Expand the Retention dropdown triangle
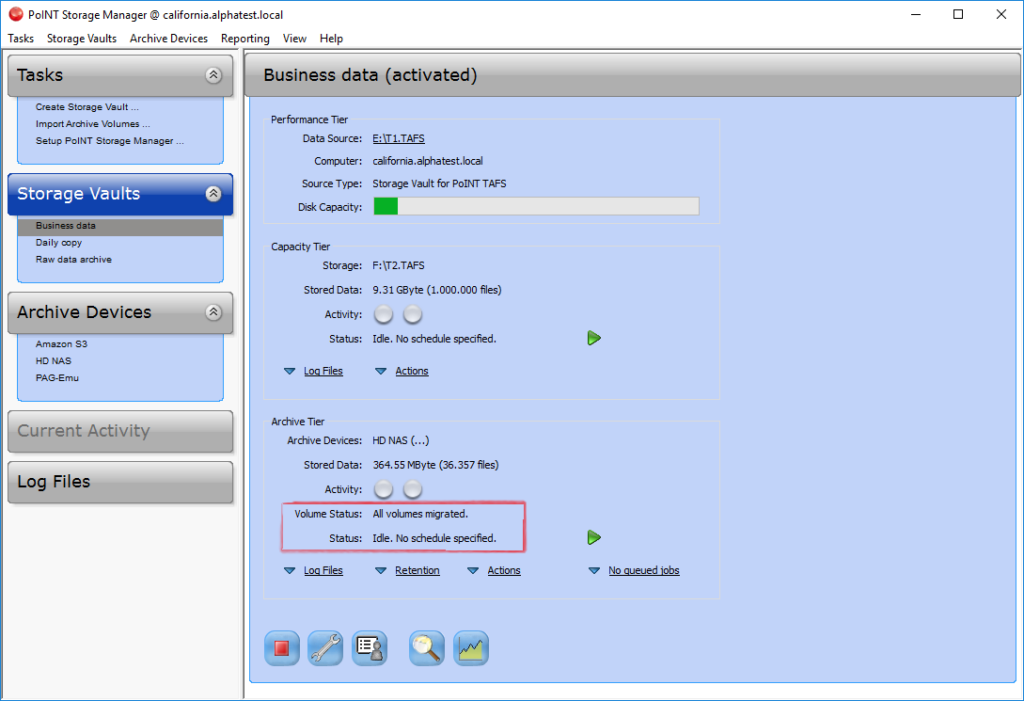The height and width of the screenshot is (701, 1024). [x=381, y=570]
